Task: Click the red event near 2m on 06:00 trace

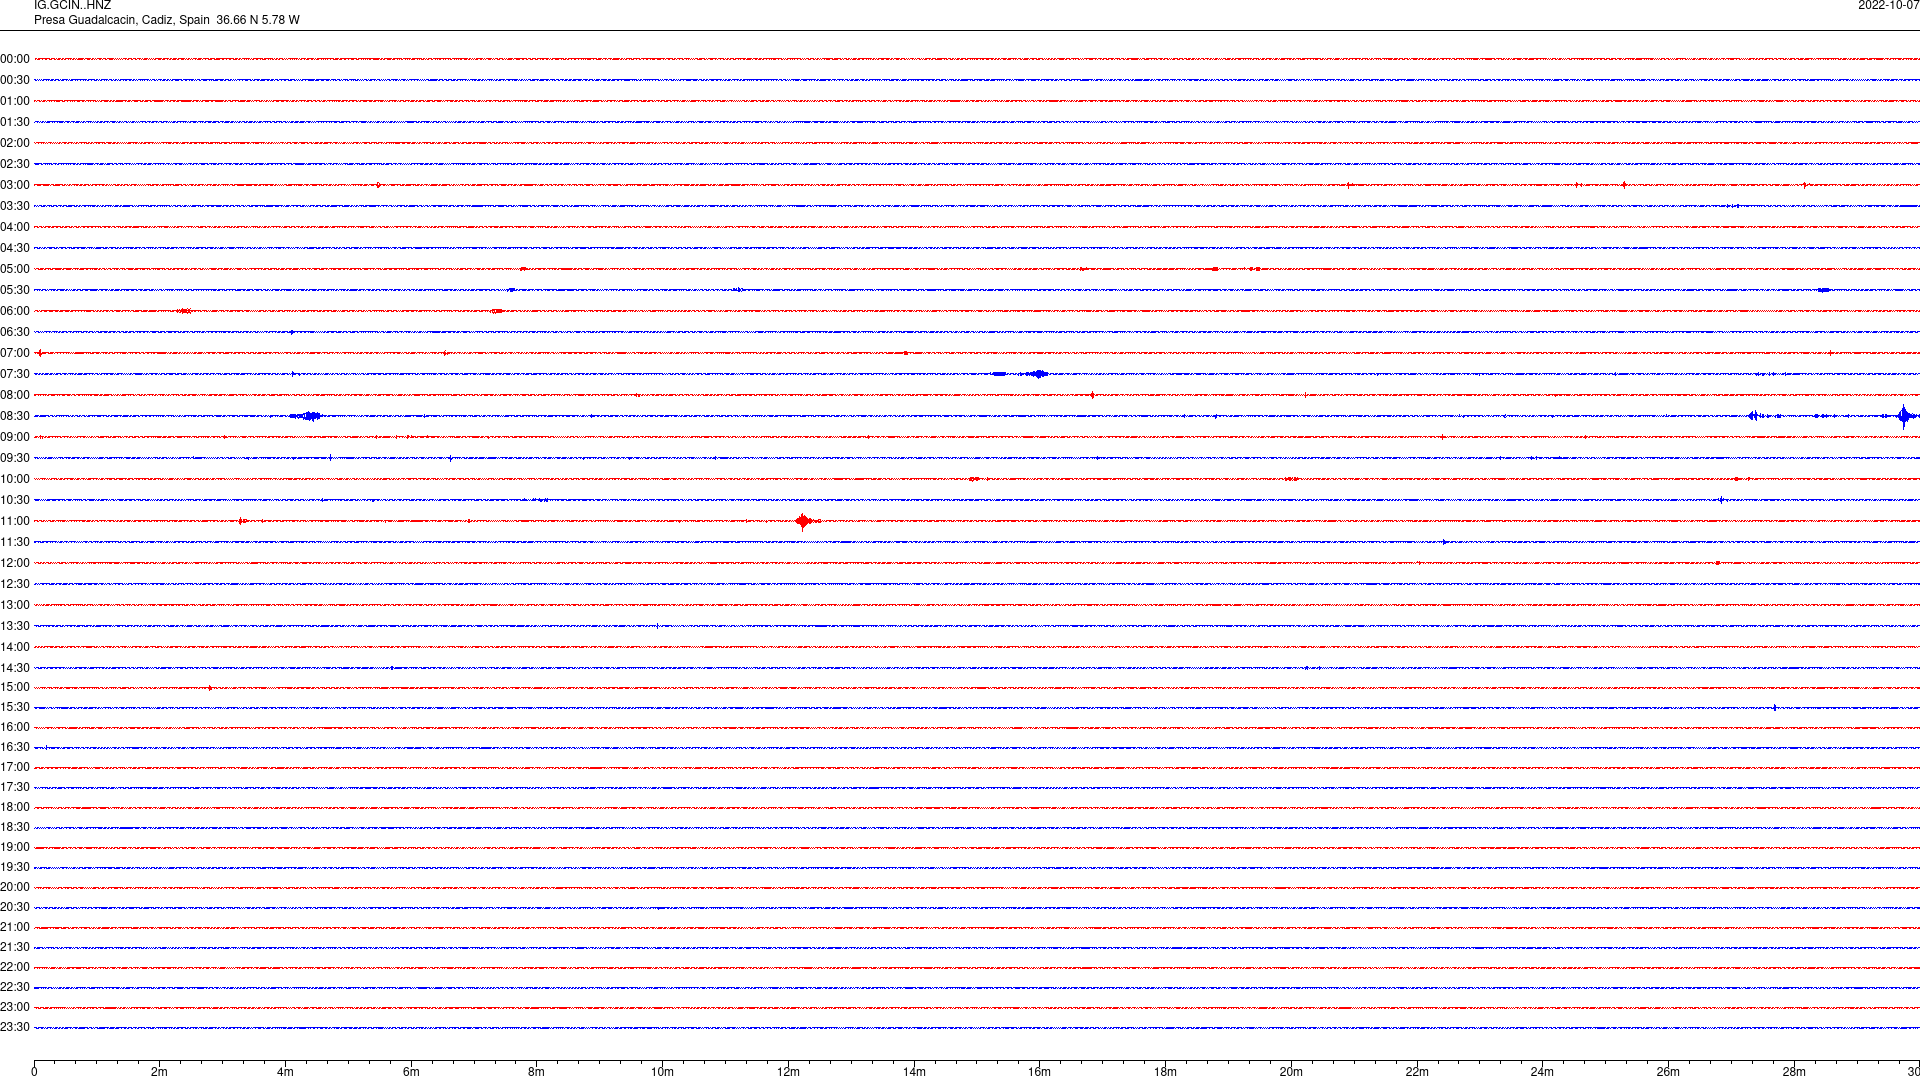Action: pyautogui.click(x=184, y=311)
